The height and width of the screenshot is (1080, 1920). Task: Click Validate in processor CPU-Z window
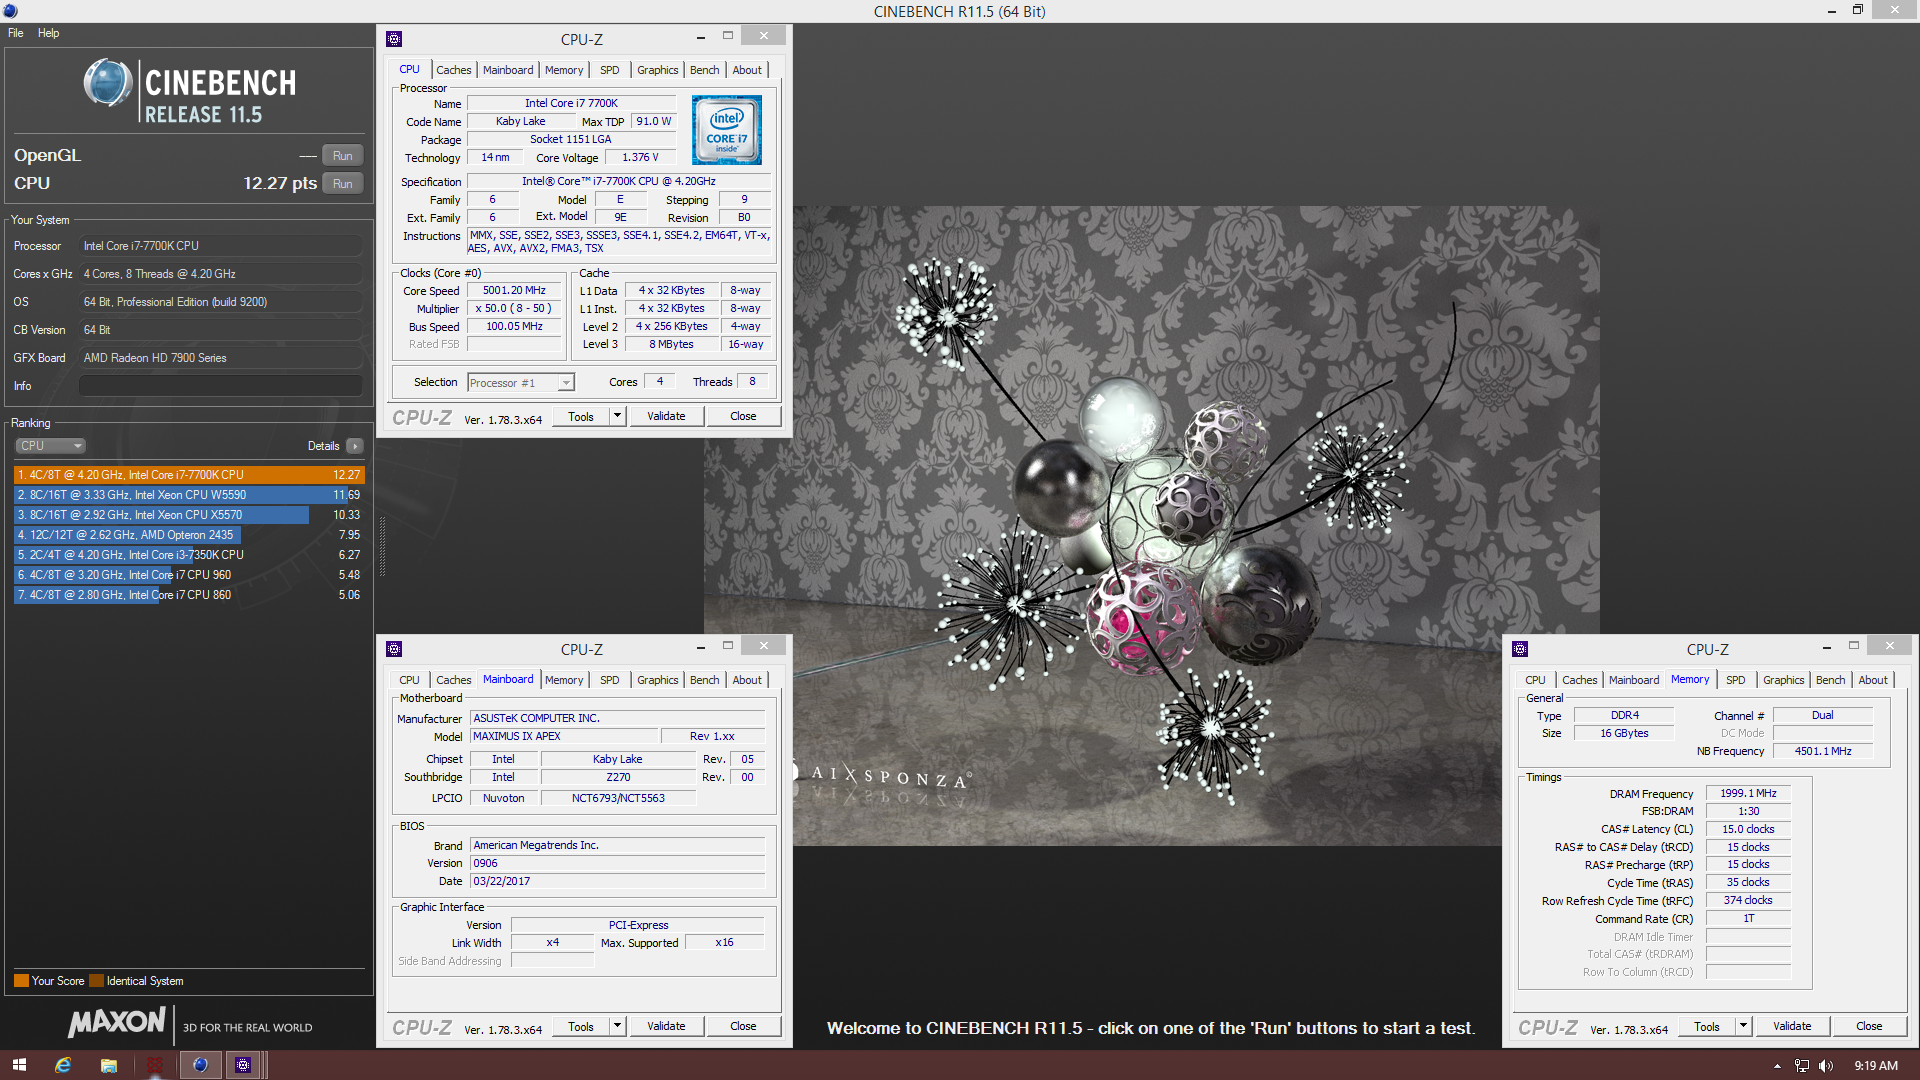pyautogui.click(x=666, y=416)
